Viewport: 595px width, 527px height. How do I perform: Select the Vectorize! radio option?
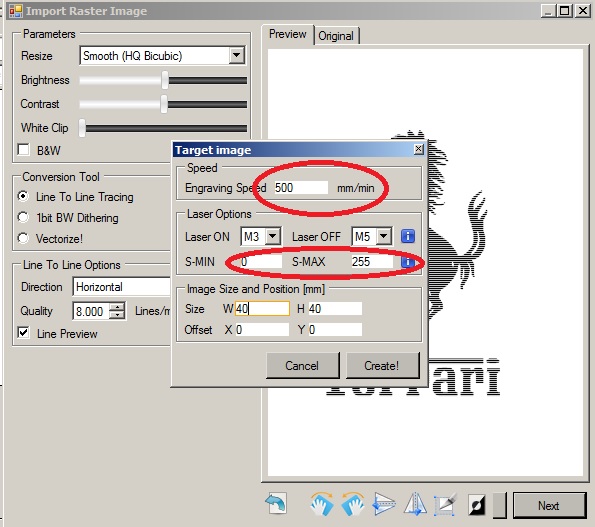click(23, 238)
